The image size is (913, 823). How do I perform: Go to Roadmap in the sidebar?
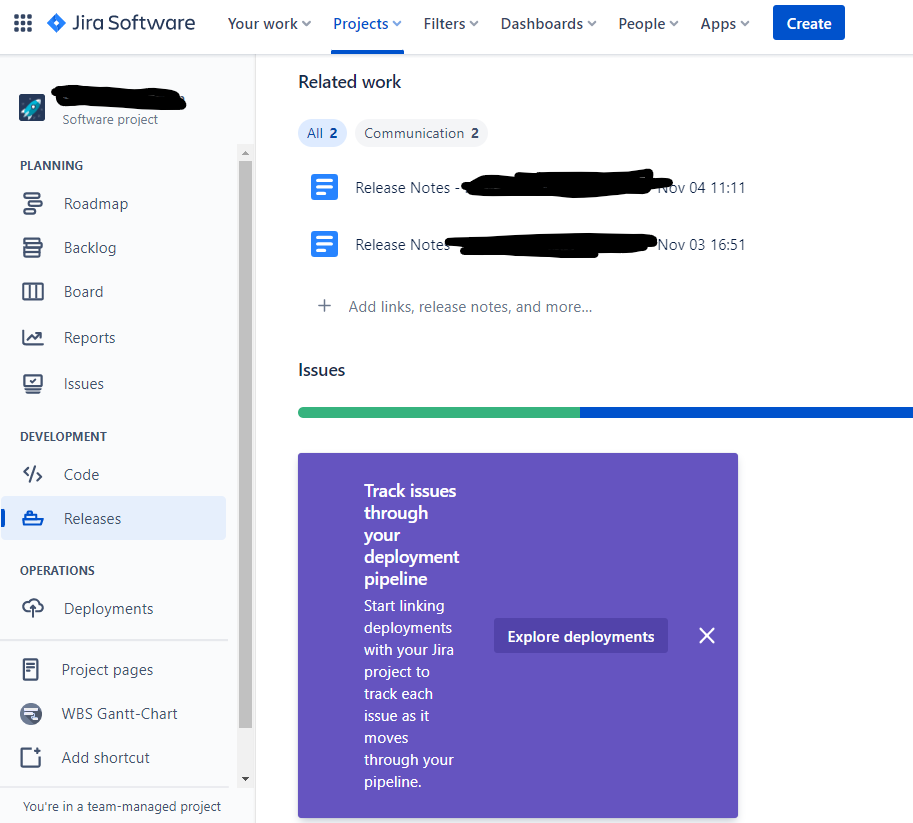[114, 204]
